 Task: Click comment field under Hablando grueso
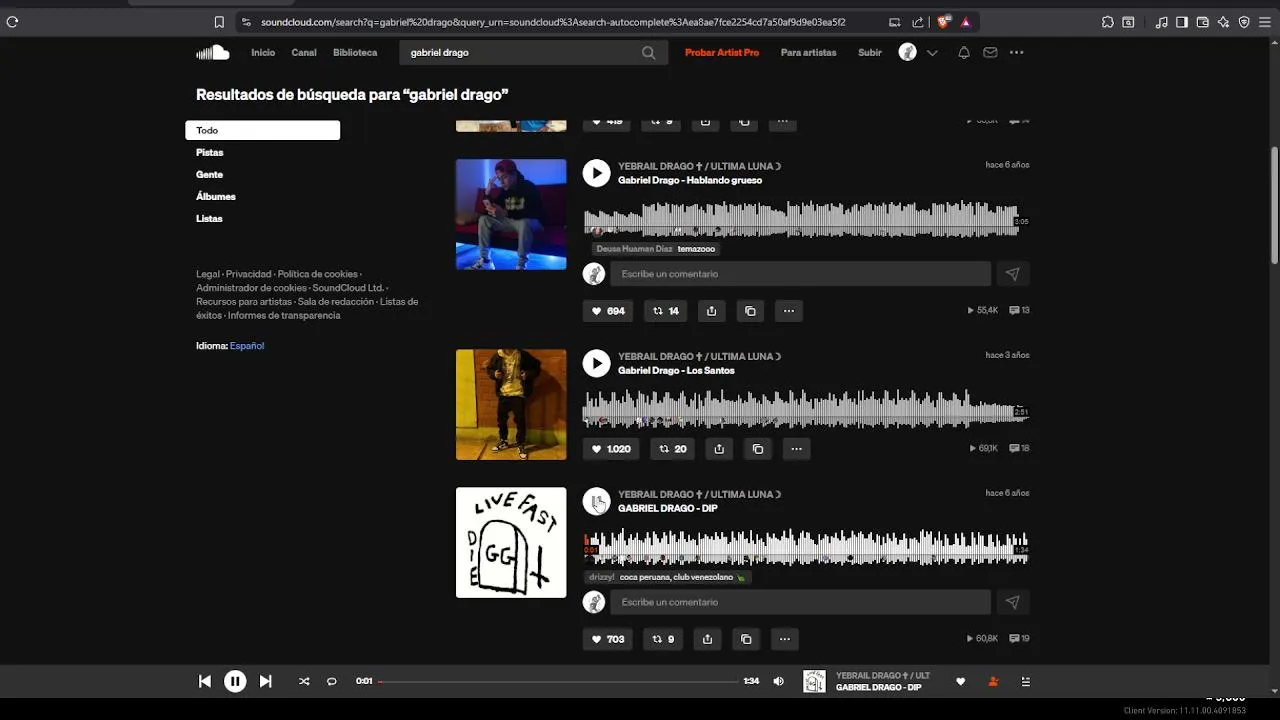(801, 274)
